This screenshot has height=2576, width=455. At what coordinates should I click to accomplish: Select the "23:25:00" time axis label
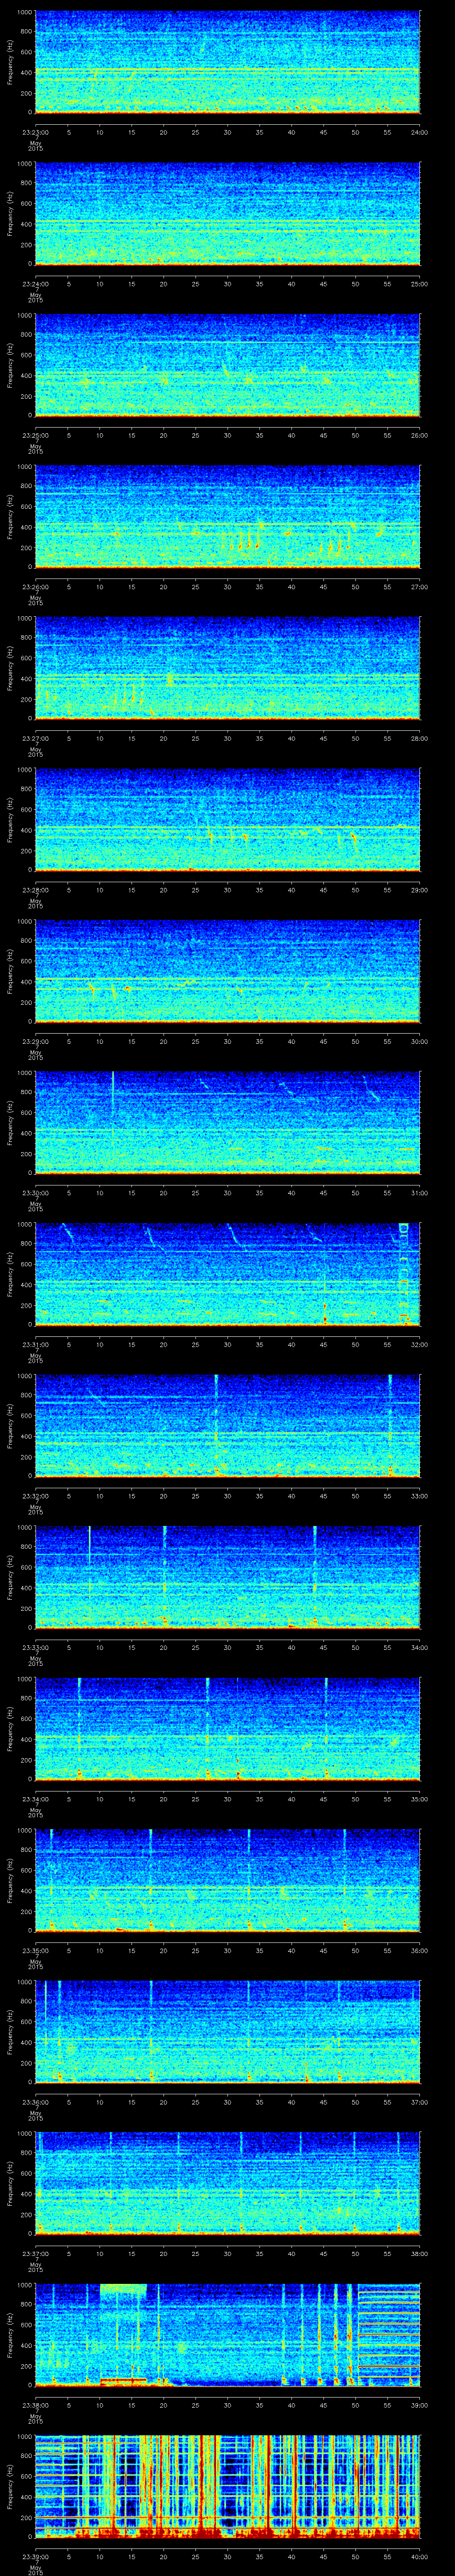pos(35,435)
